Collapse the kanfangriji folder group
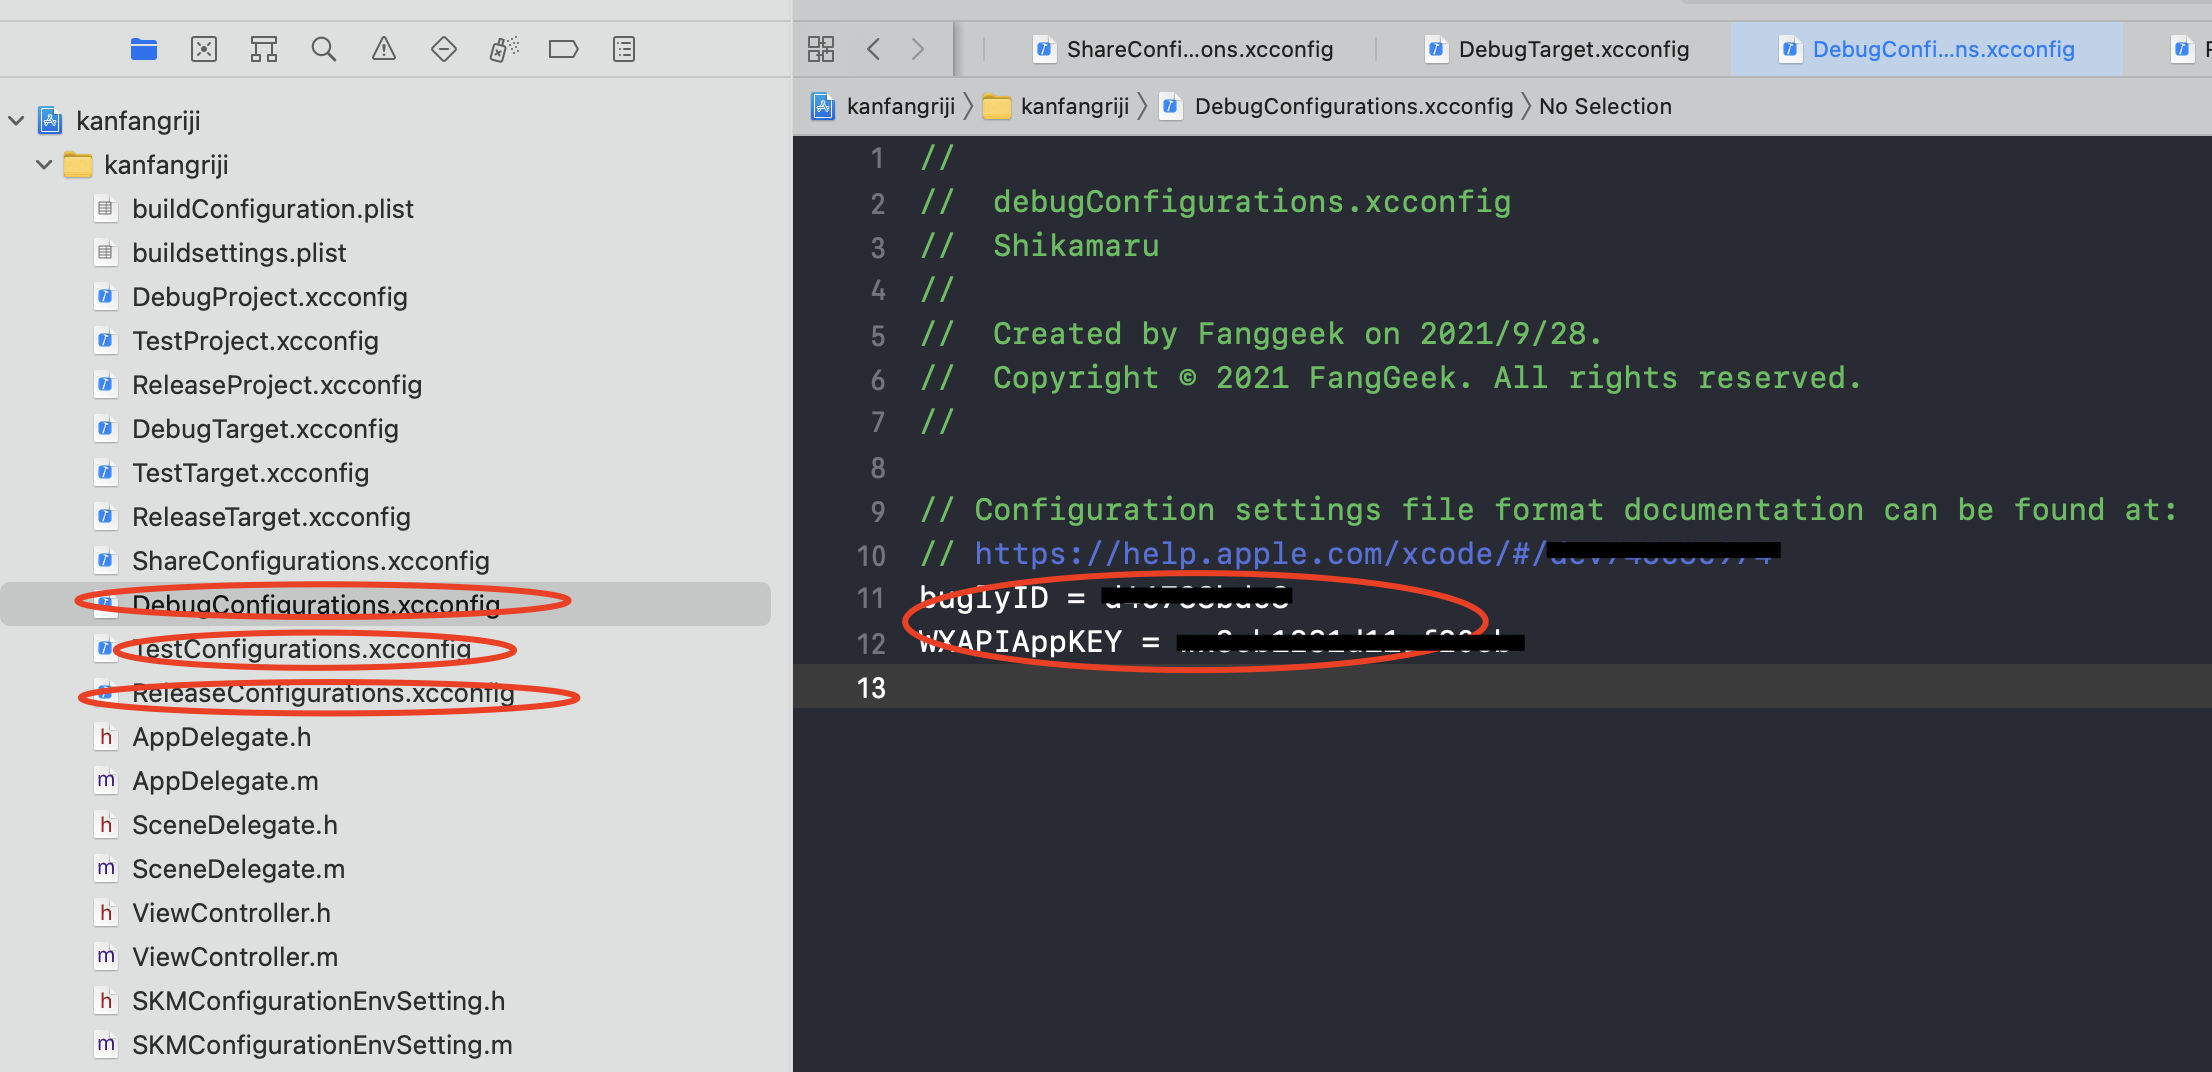The height and width of the screenshot is (1072, 2212). coord(44,165)
